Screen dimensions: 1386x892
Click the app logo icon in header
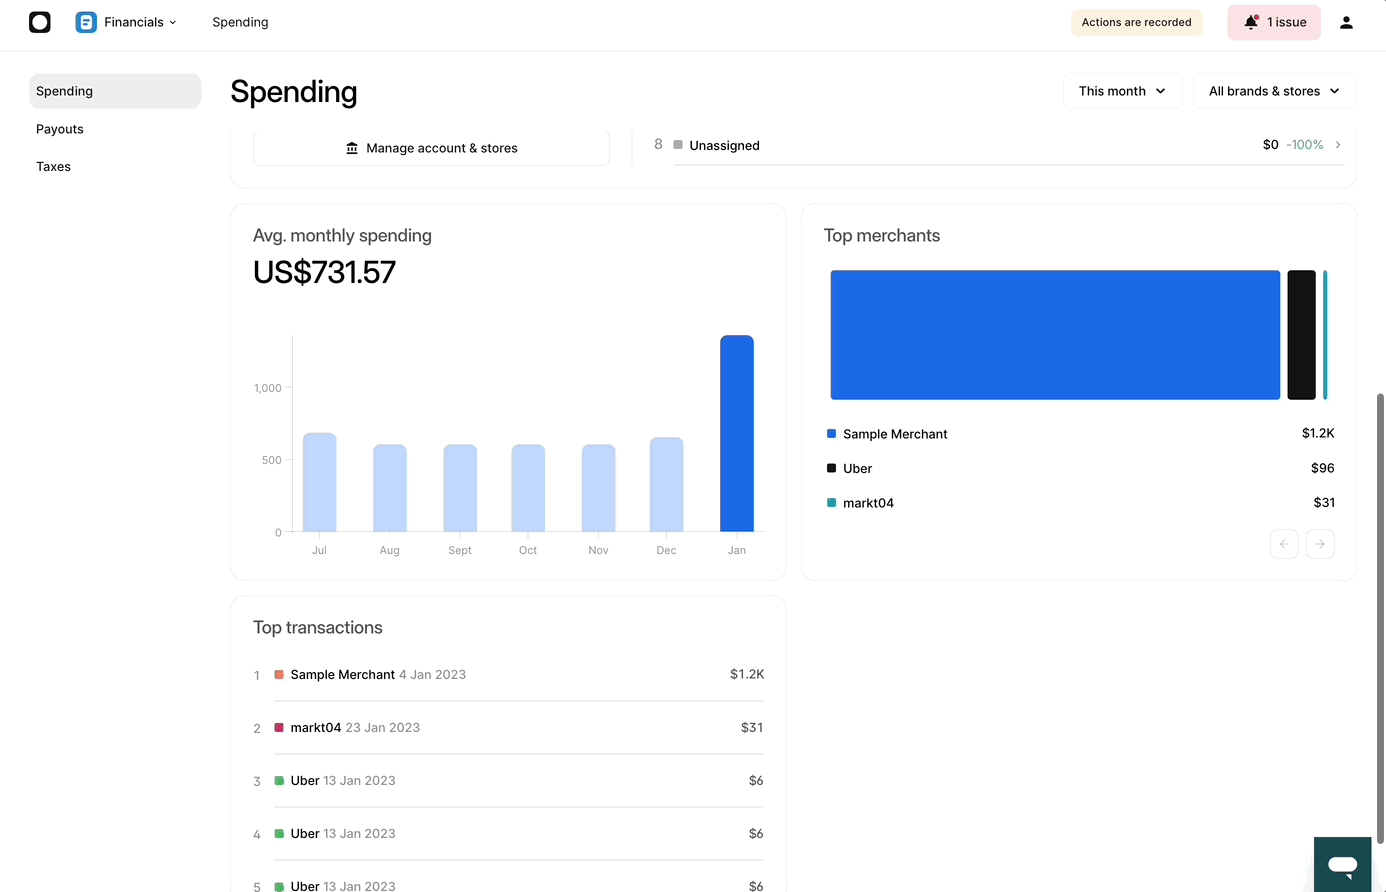coord(40,22)
